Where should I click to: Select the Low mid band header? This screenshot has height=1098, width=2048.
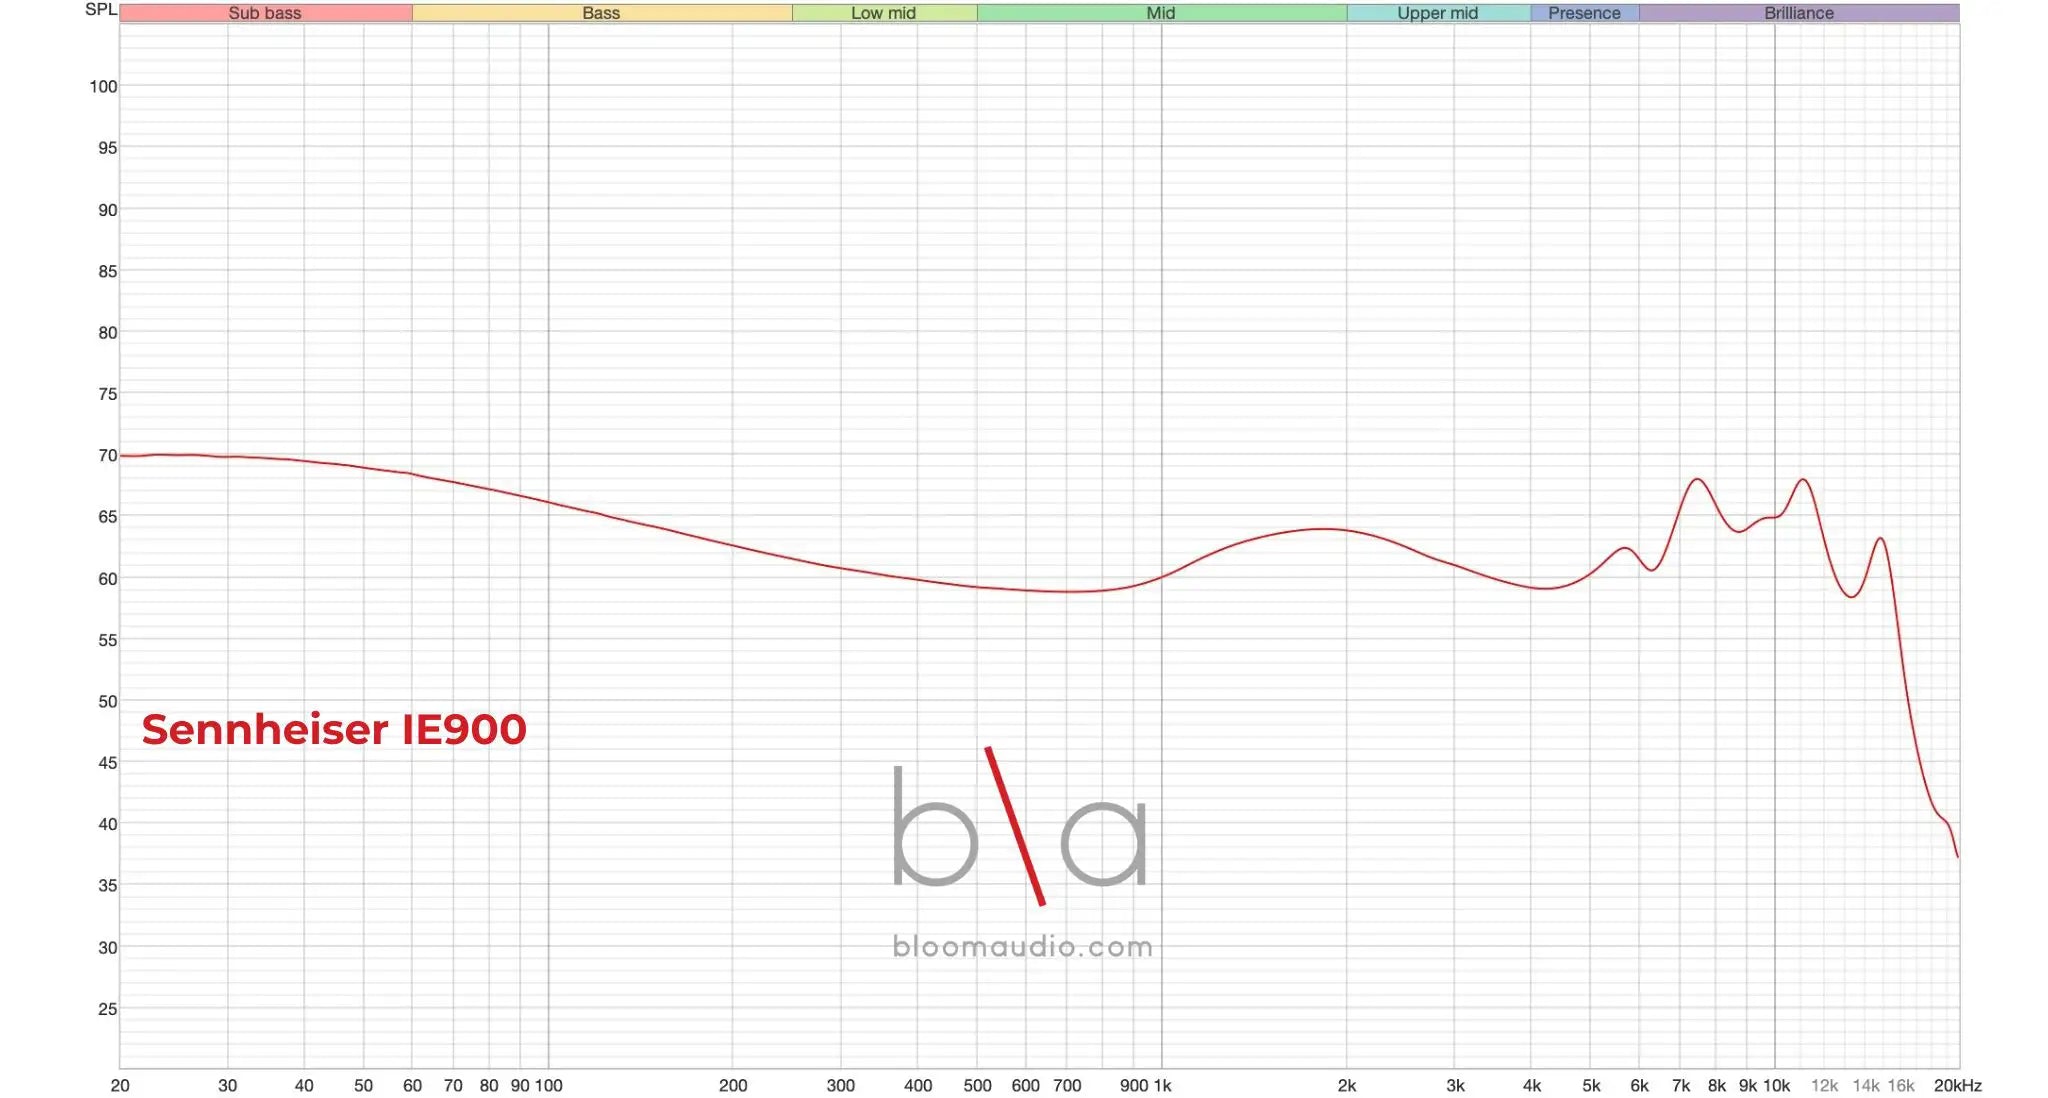883,13
